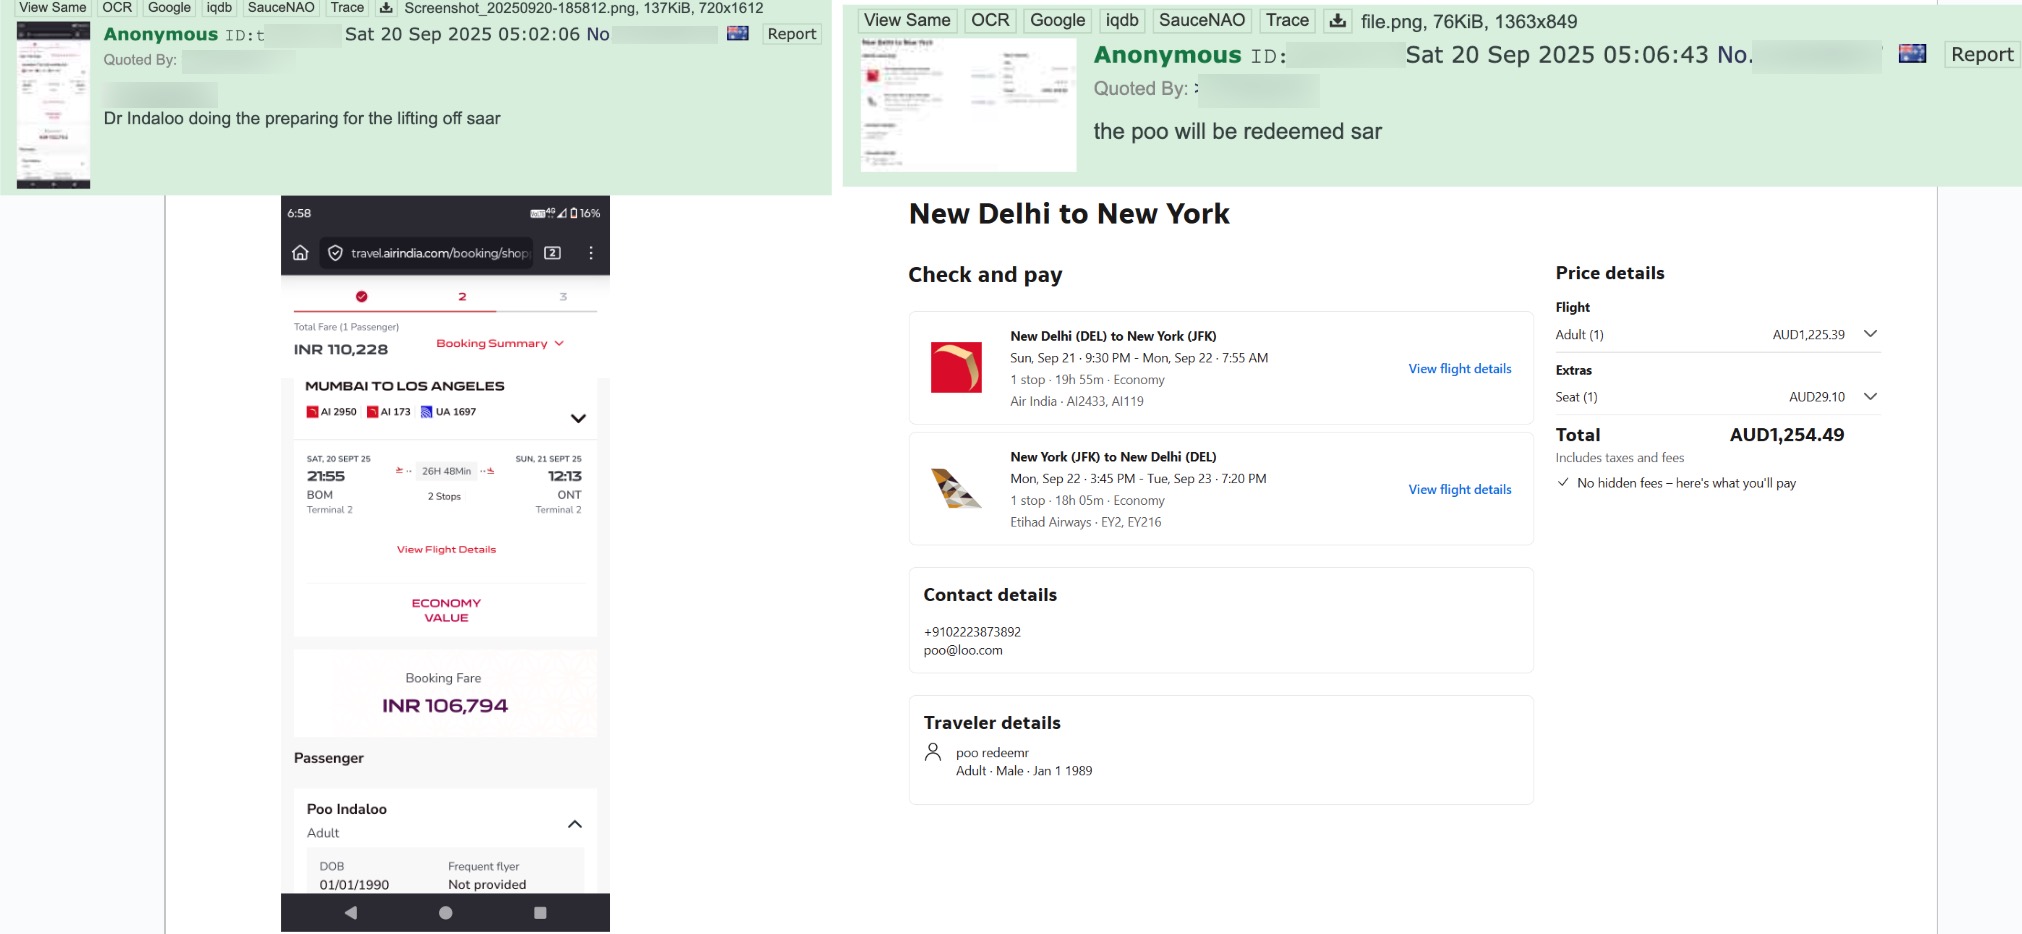This screenshot has height=934, width=2022.
Task: Click the Australian flag on the second post
Action: click(1913, 55)
